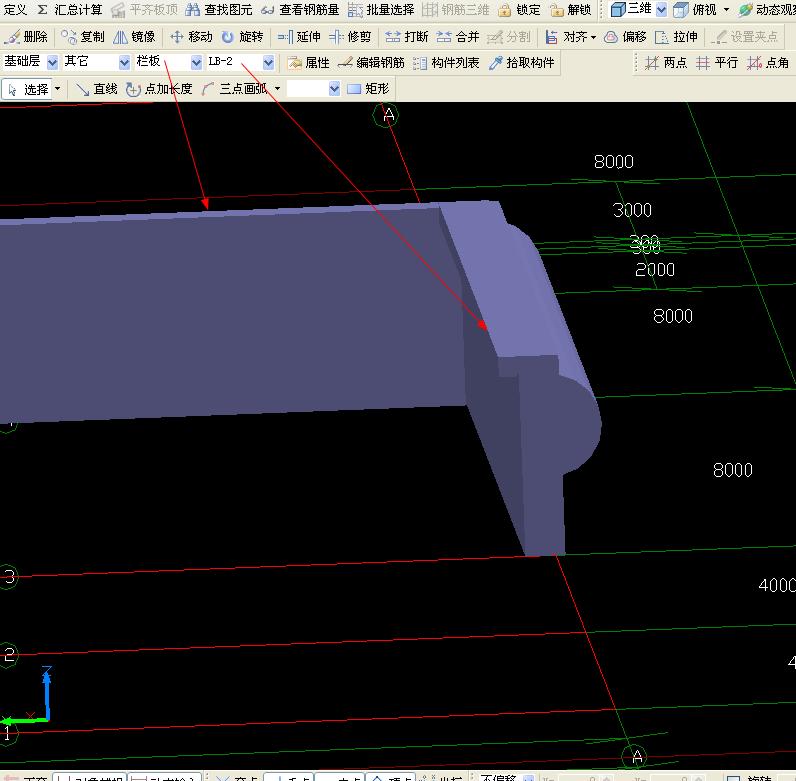Select the 拉伸 stretch tool
This screenshot has height=781, width=796.
[x=676, y=37]
